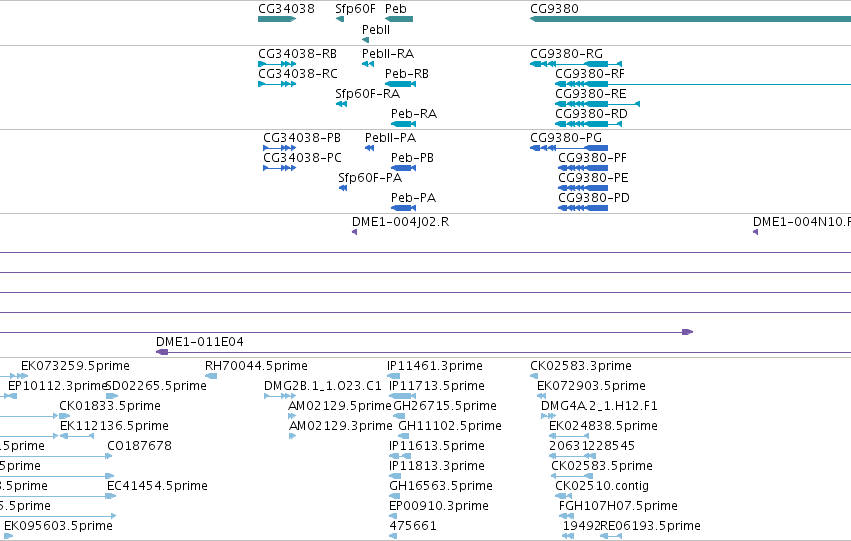Screen dimensions: 851x541
Task: Select the CG9380 gene track
Action: [x=690, y=19]
